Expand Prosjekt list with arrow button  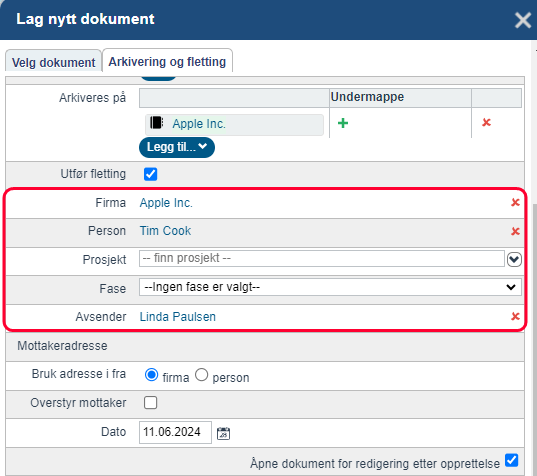coord(514,260)
